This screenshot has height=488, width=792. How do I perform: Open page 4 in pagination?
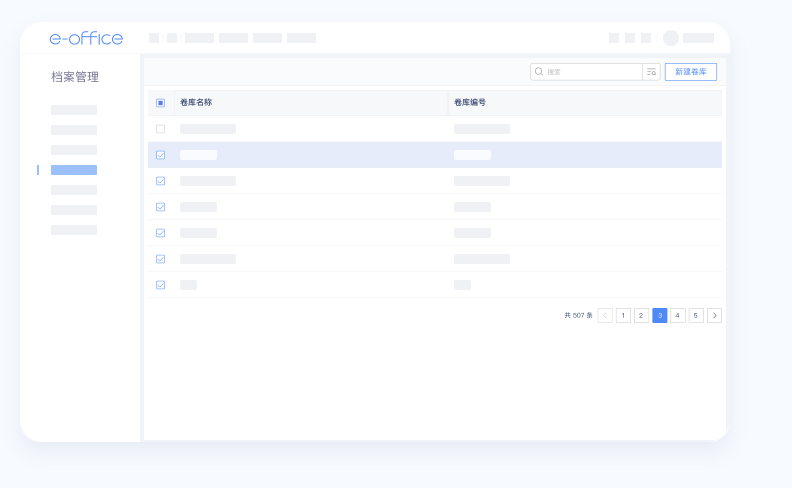pyautogui.click(x=678, y=315)
